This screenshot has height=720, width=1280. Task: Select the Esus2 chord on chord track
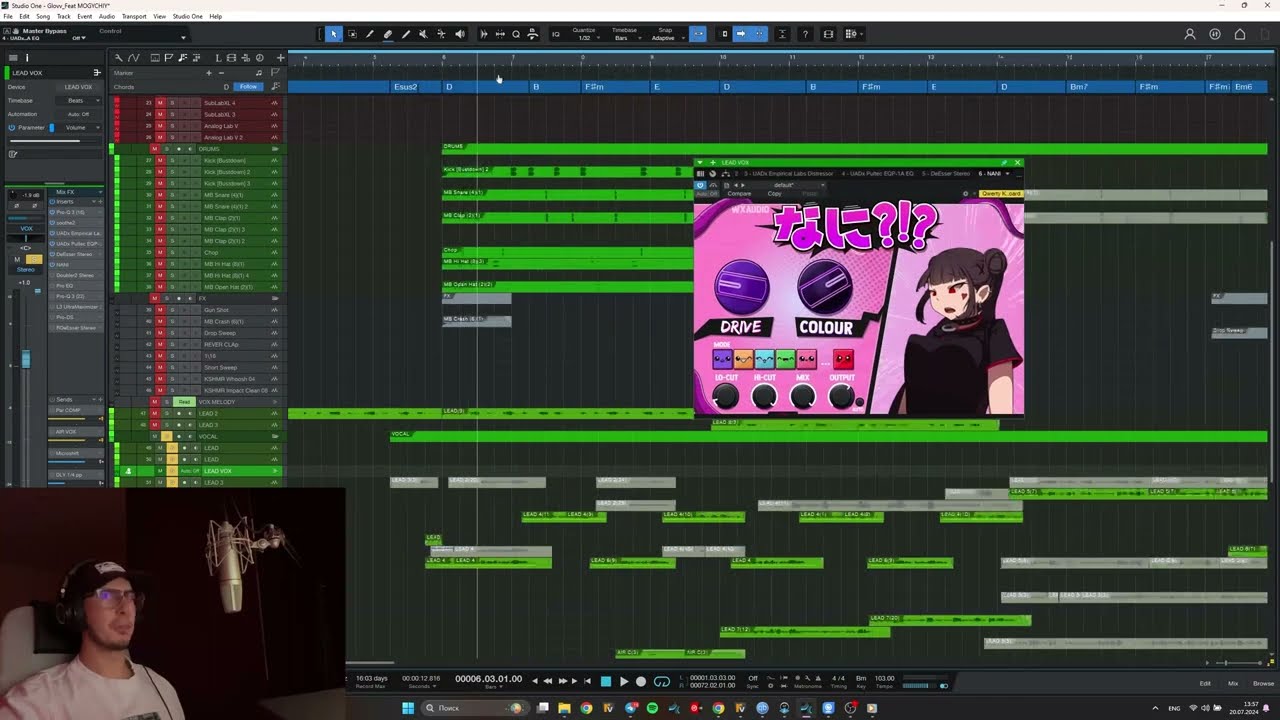[405, 87]
